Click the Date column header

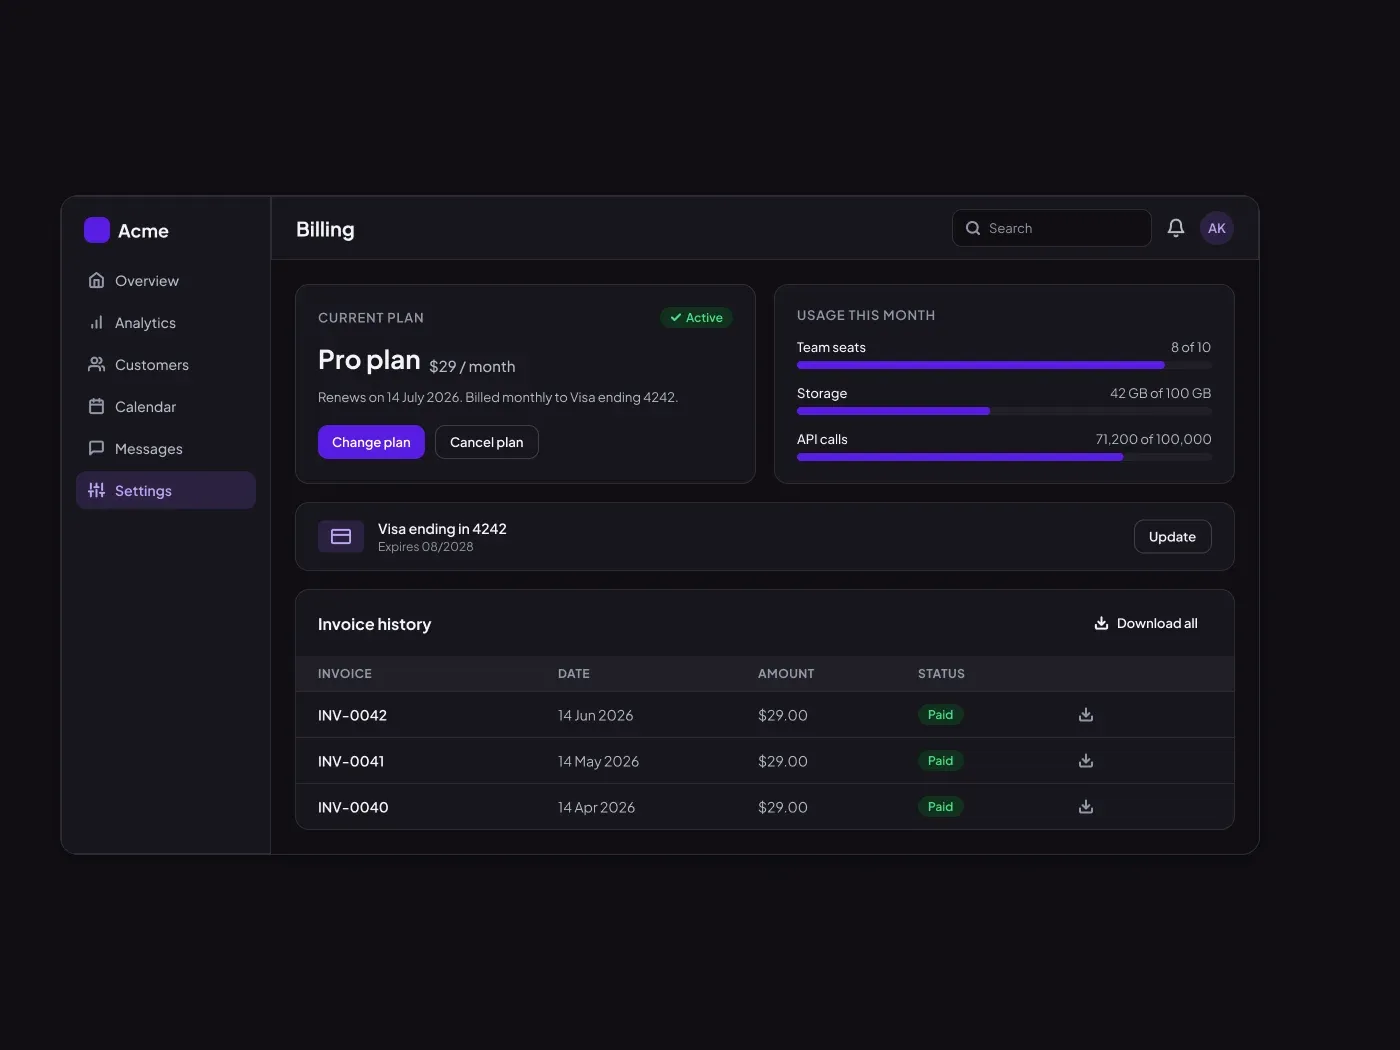tap(574, 674)
